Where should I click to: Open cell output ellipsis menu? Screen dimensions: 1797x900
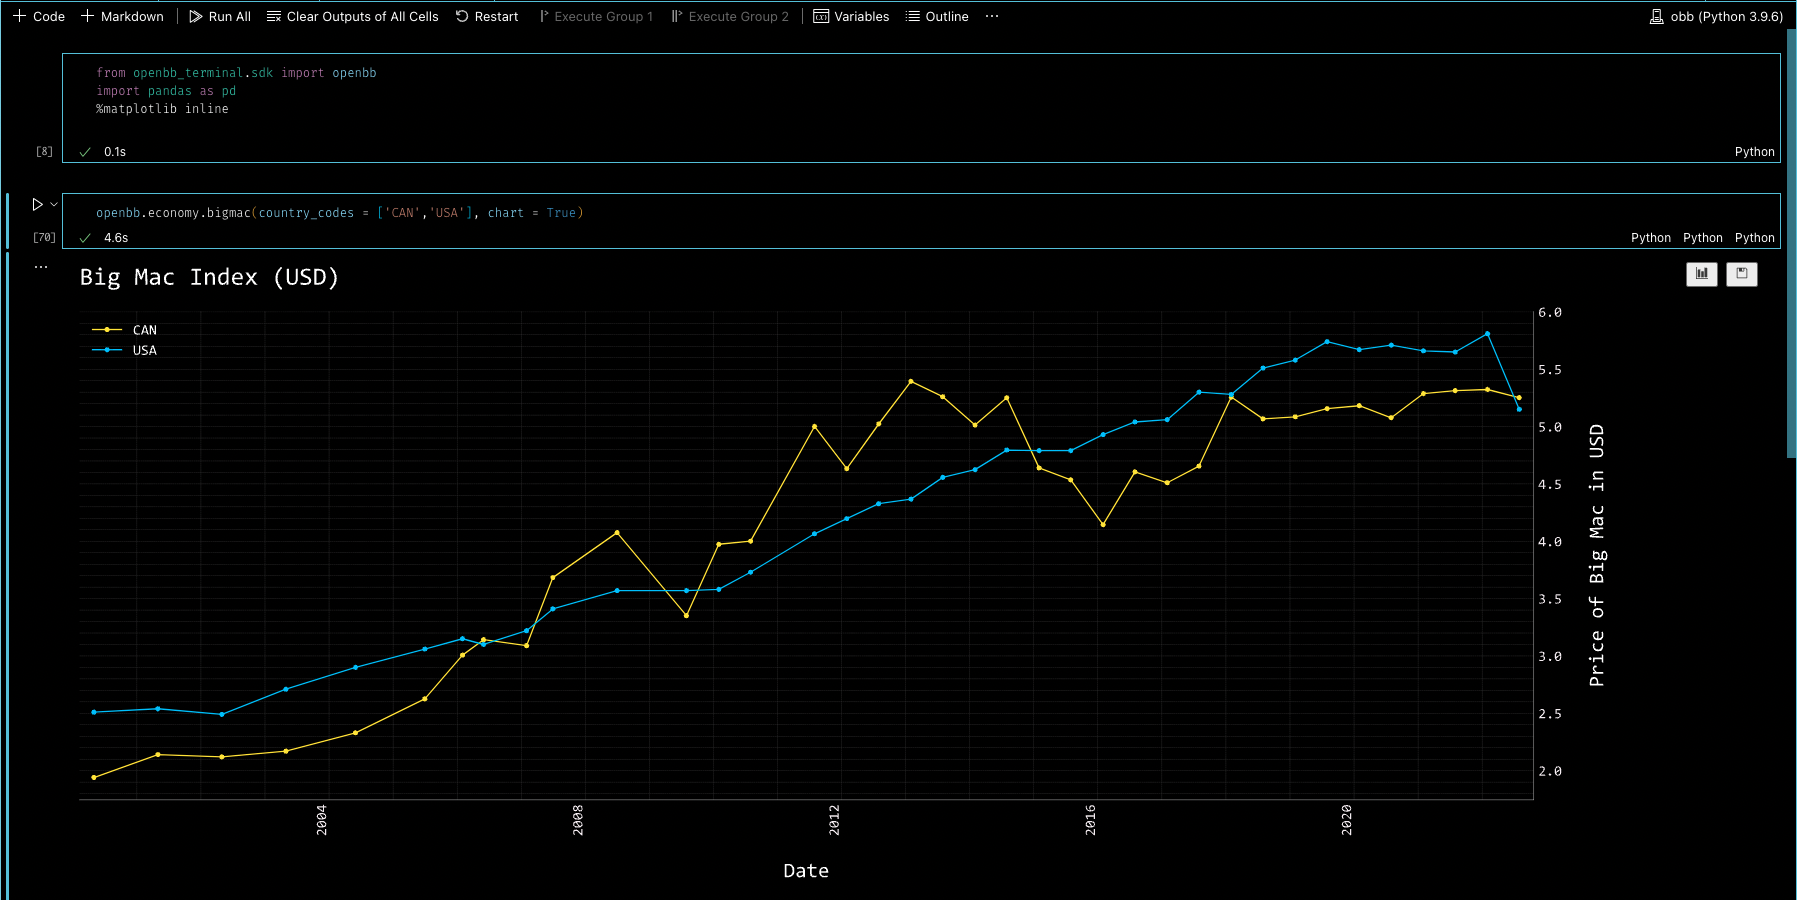(x=41, y=267)
